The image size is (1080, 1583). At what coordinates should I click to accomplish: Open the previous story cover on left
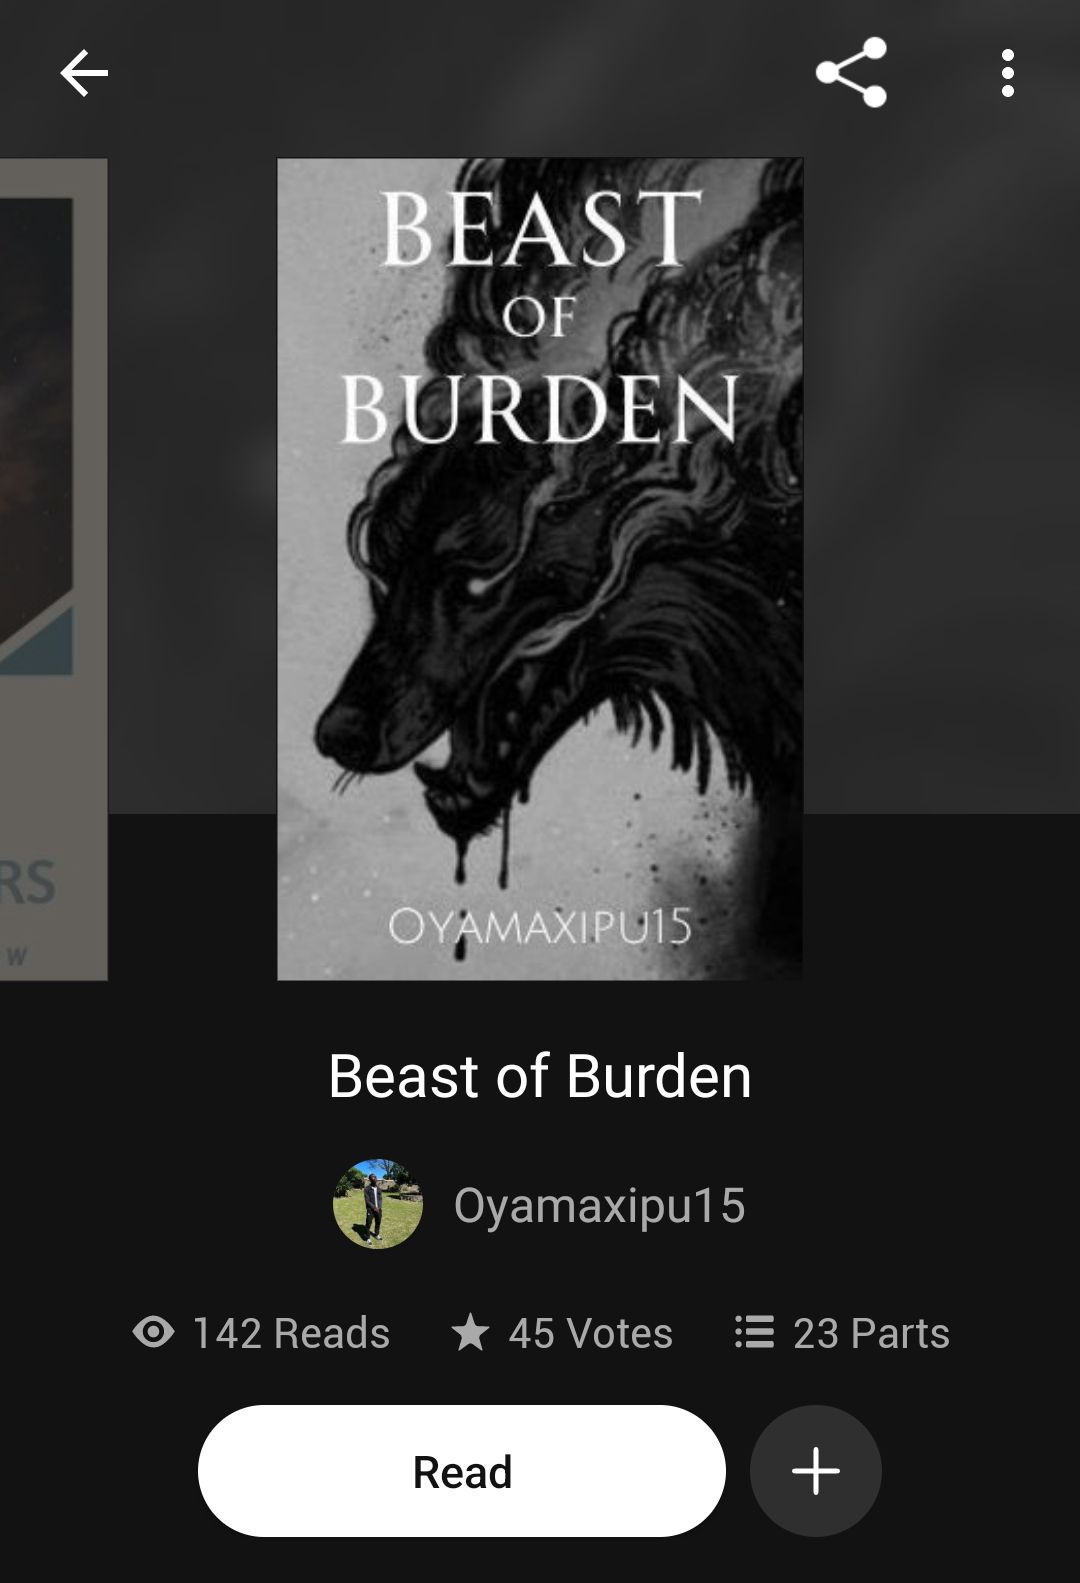point(53,569)
